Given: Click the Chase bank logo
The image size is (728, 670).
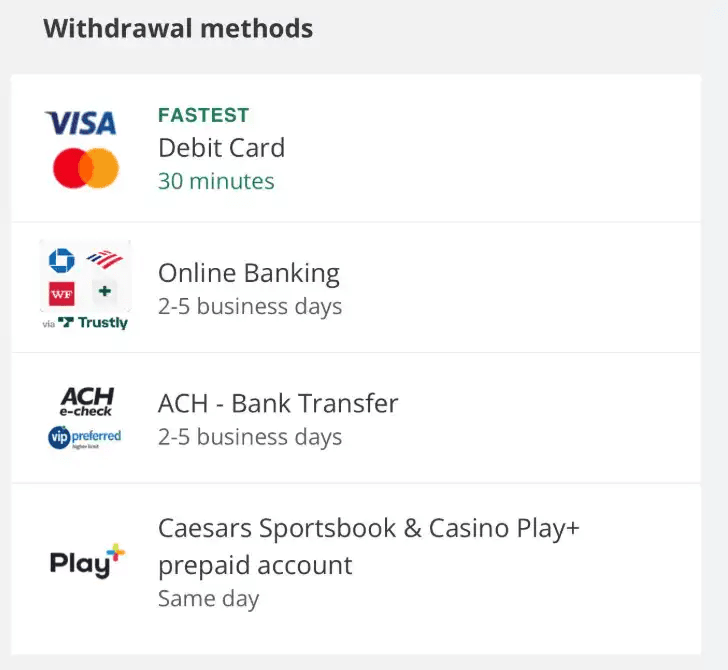Looking at the screenshot, I should (62, 260).
